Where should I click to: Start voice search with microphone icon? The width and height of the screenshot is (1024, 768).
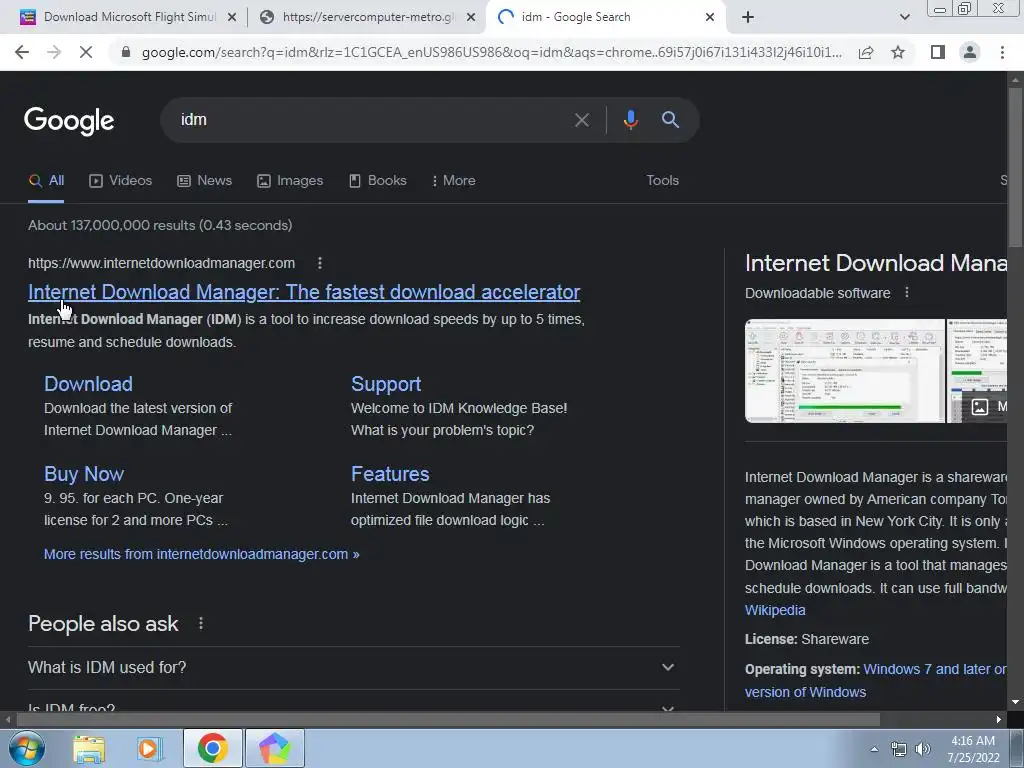point(630,120)
